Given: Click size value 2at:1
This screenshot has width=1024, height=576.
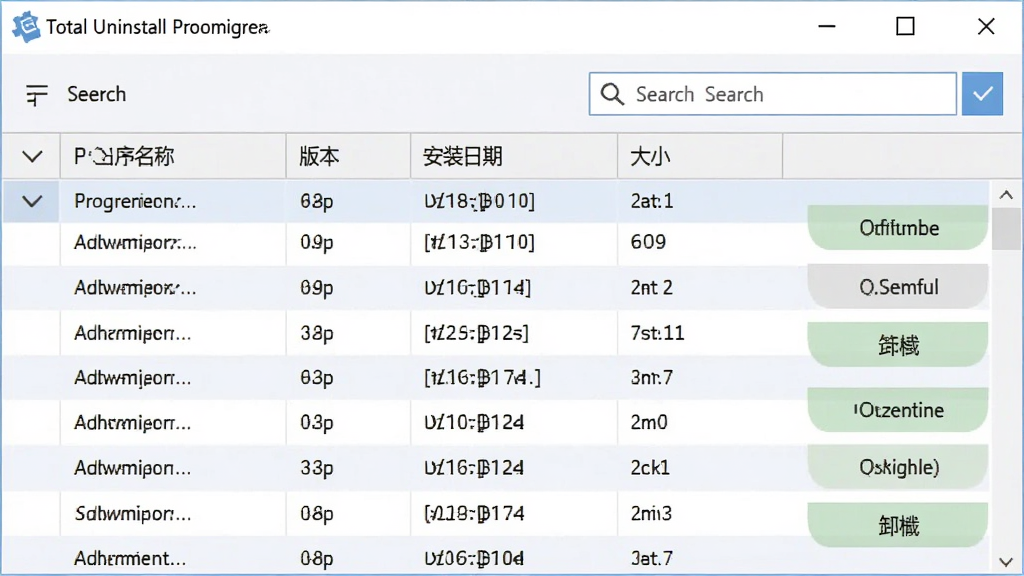Looking at the screenshot, I should 652,201.
